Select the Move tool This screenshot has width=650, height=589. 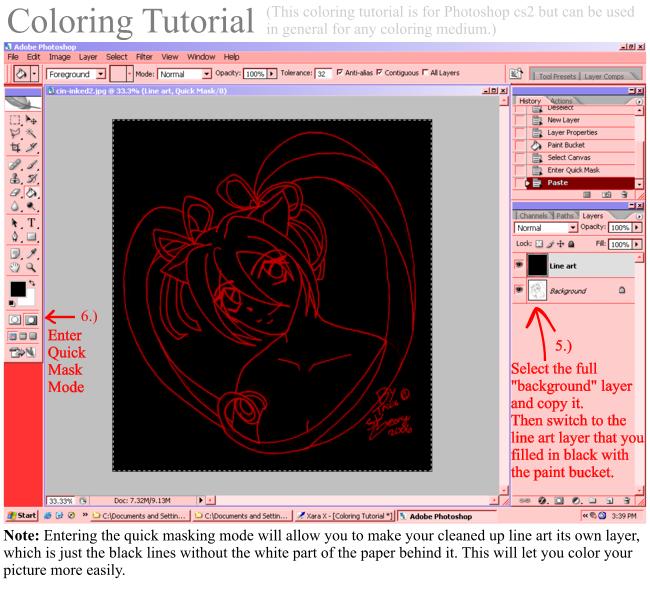pos(31,120)
